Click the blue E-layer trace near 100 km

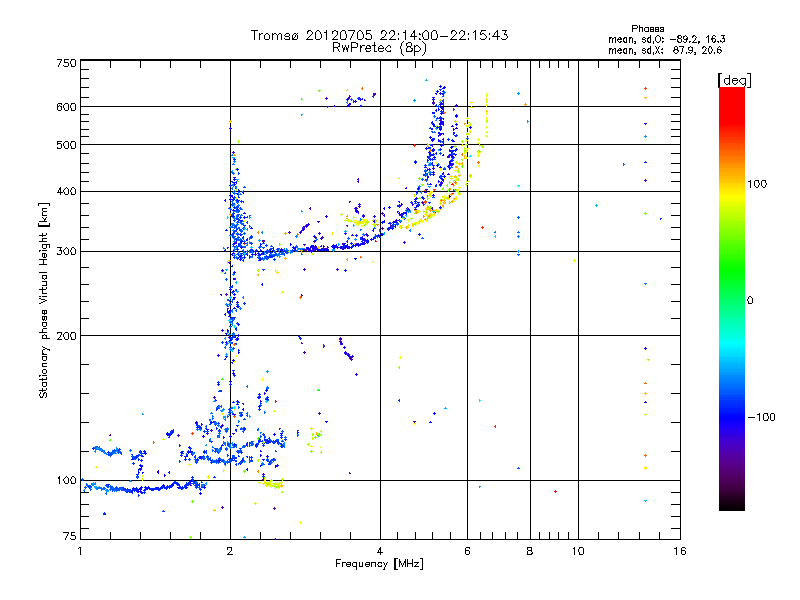(144, 488)
